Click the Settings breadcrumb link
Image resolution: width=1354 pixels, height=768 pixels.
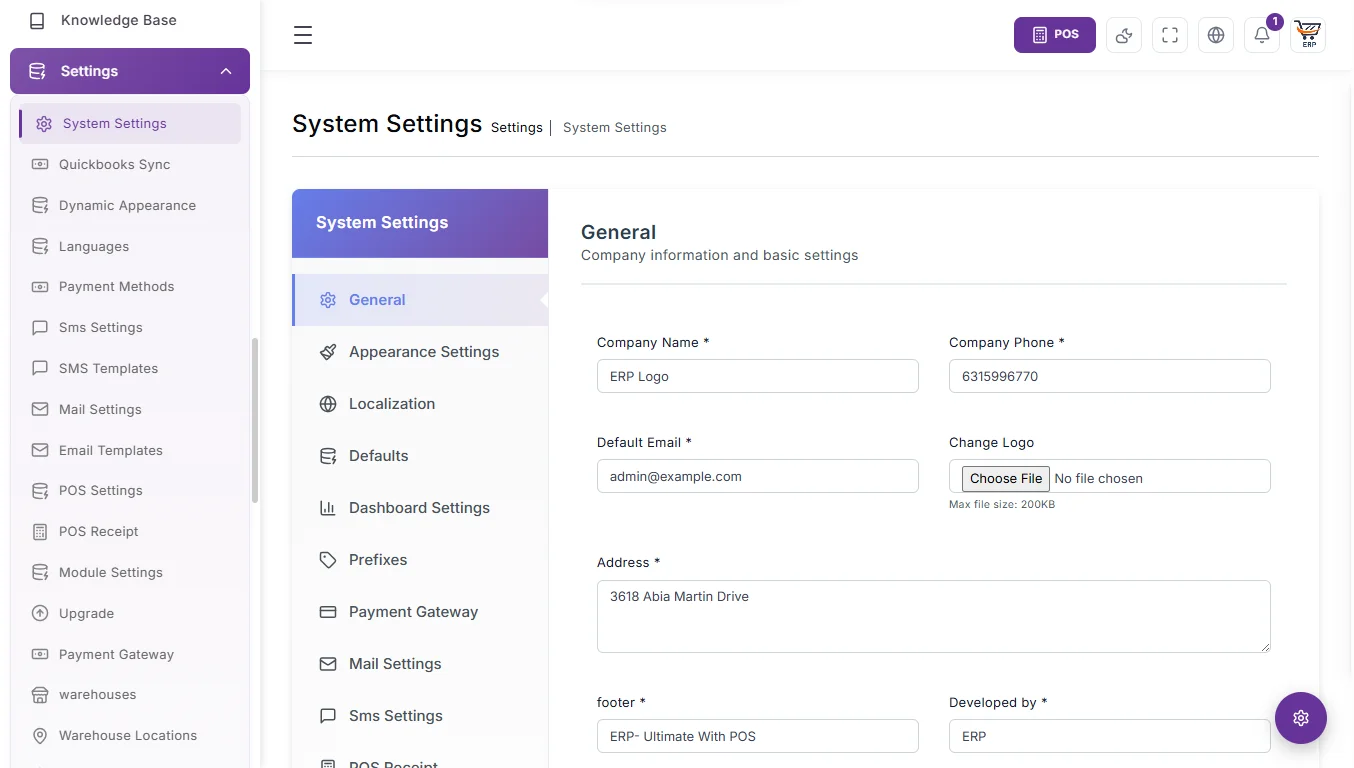coord(517,128)
